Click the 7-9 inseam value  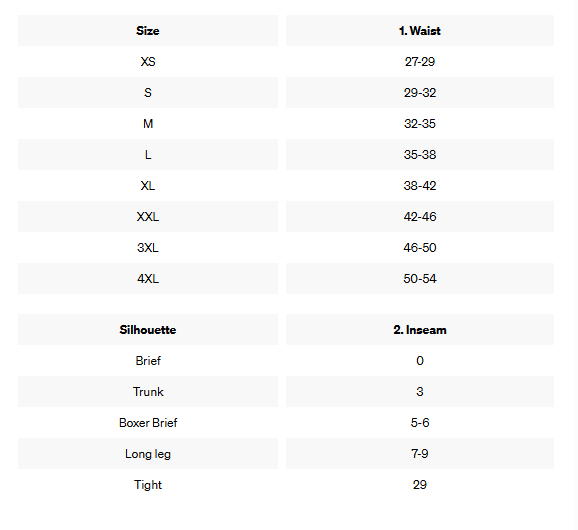point(419,453)
